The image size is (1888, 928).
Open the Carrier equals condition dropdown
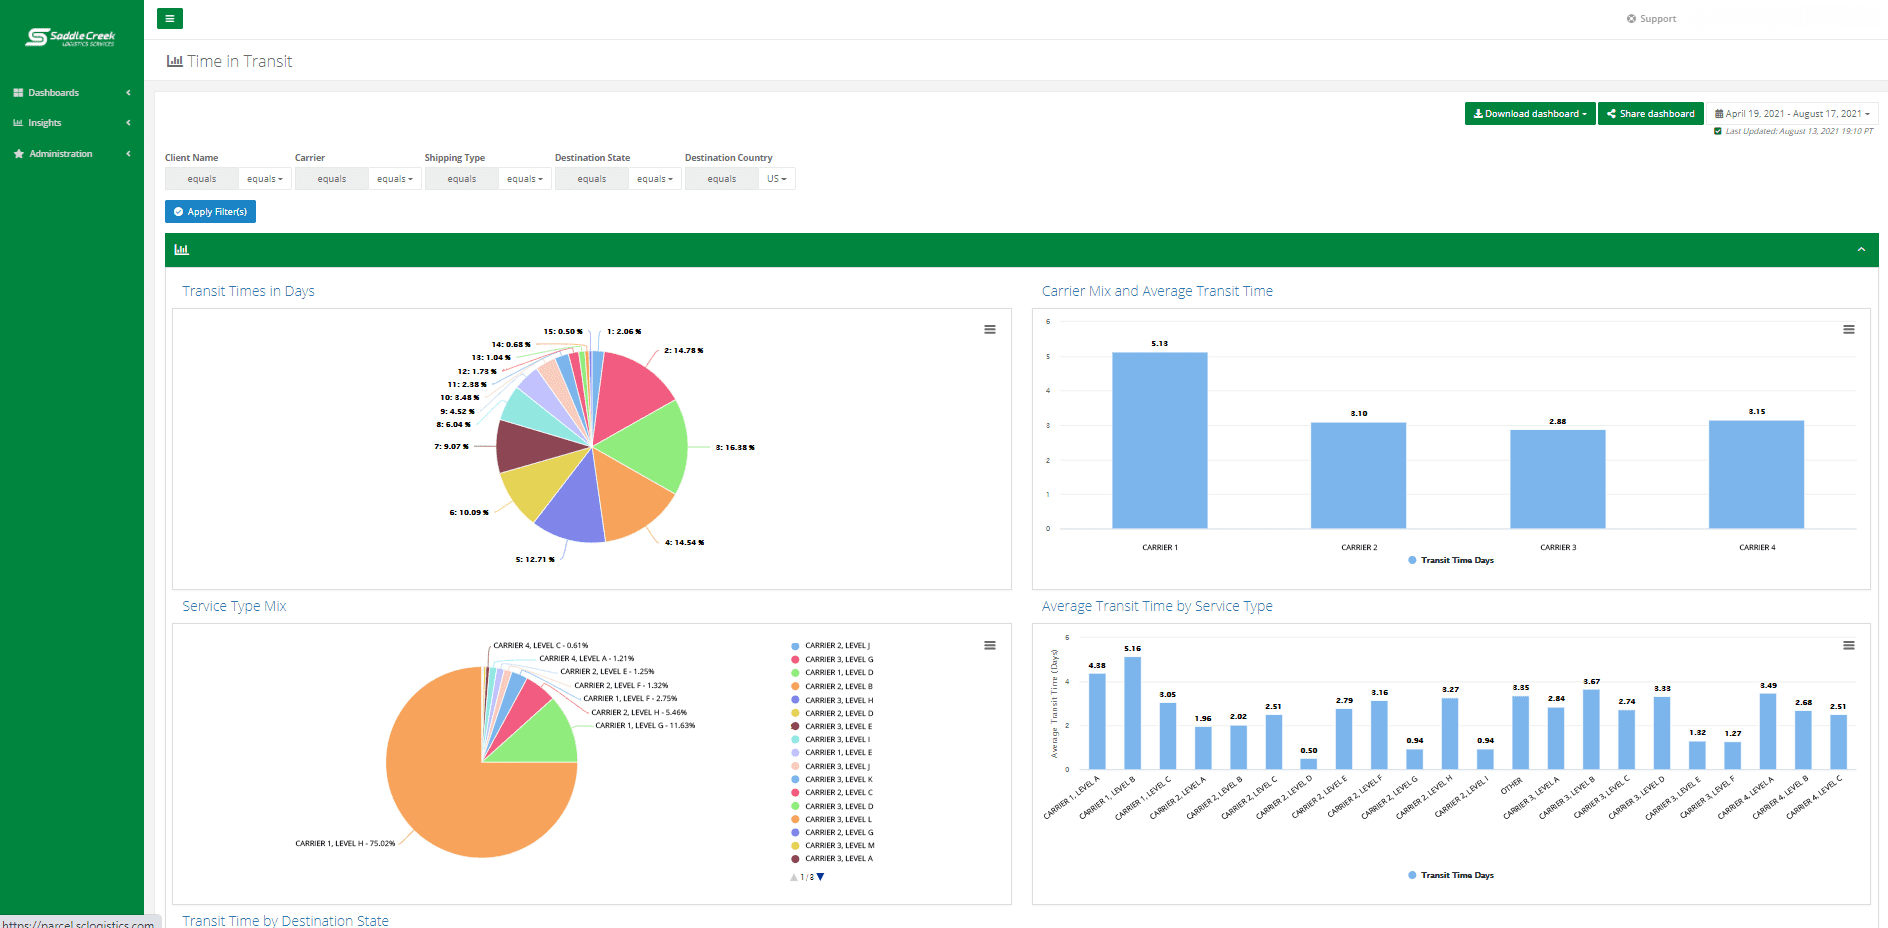(x=394, y=178)
